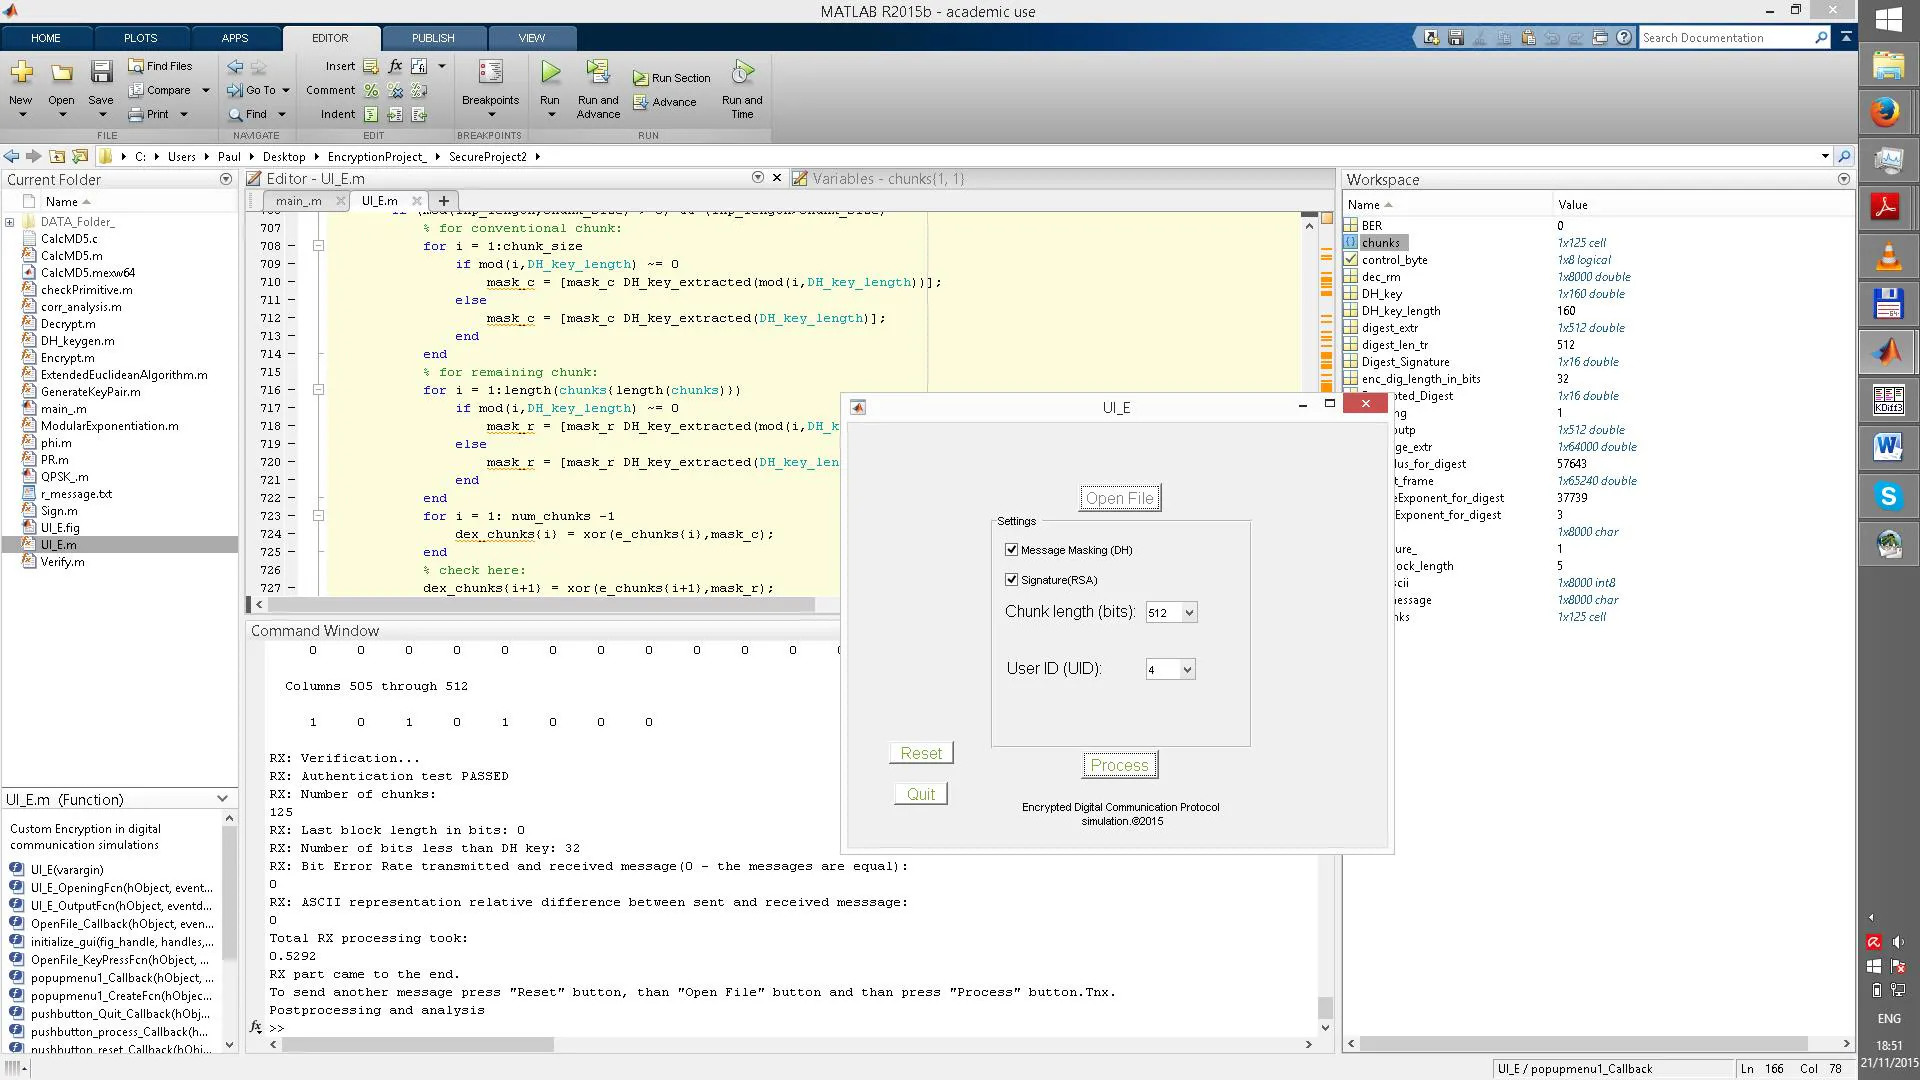Click the Find Files icon
This screenshot has width=1920, height=1080.
[136, 66]
